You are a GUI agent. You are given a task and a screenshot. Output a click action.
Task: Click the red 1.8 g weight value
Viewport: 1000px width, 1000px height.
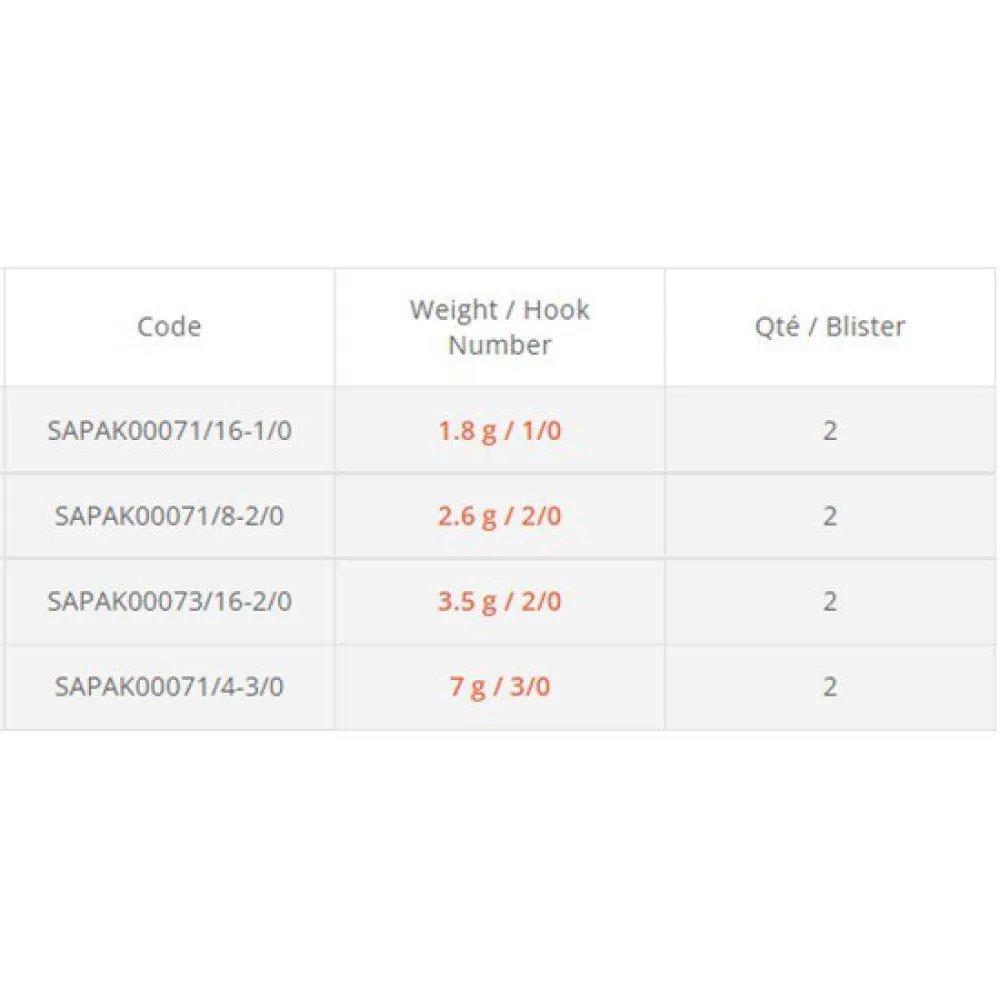pos(463,431)
